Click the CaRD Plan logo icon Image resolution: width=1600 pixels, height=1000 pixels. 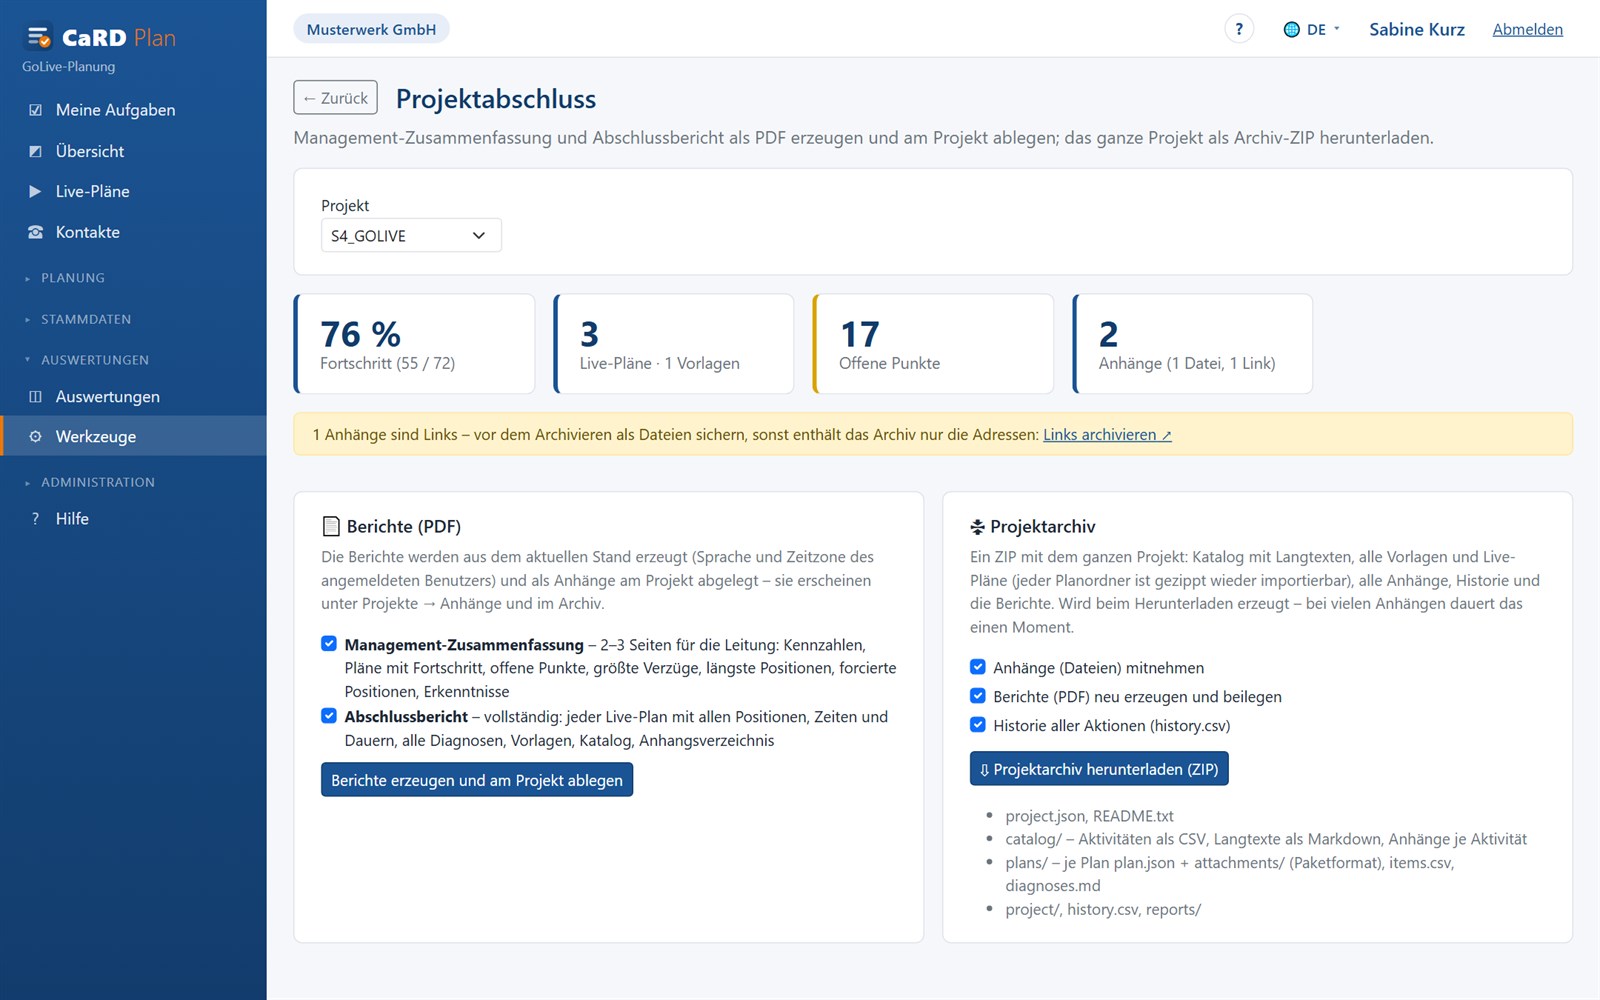tap(39, 38)
